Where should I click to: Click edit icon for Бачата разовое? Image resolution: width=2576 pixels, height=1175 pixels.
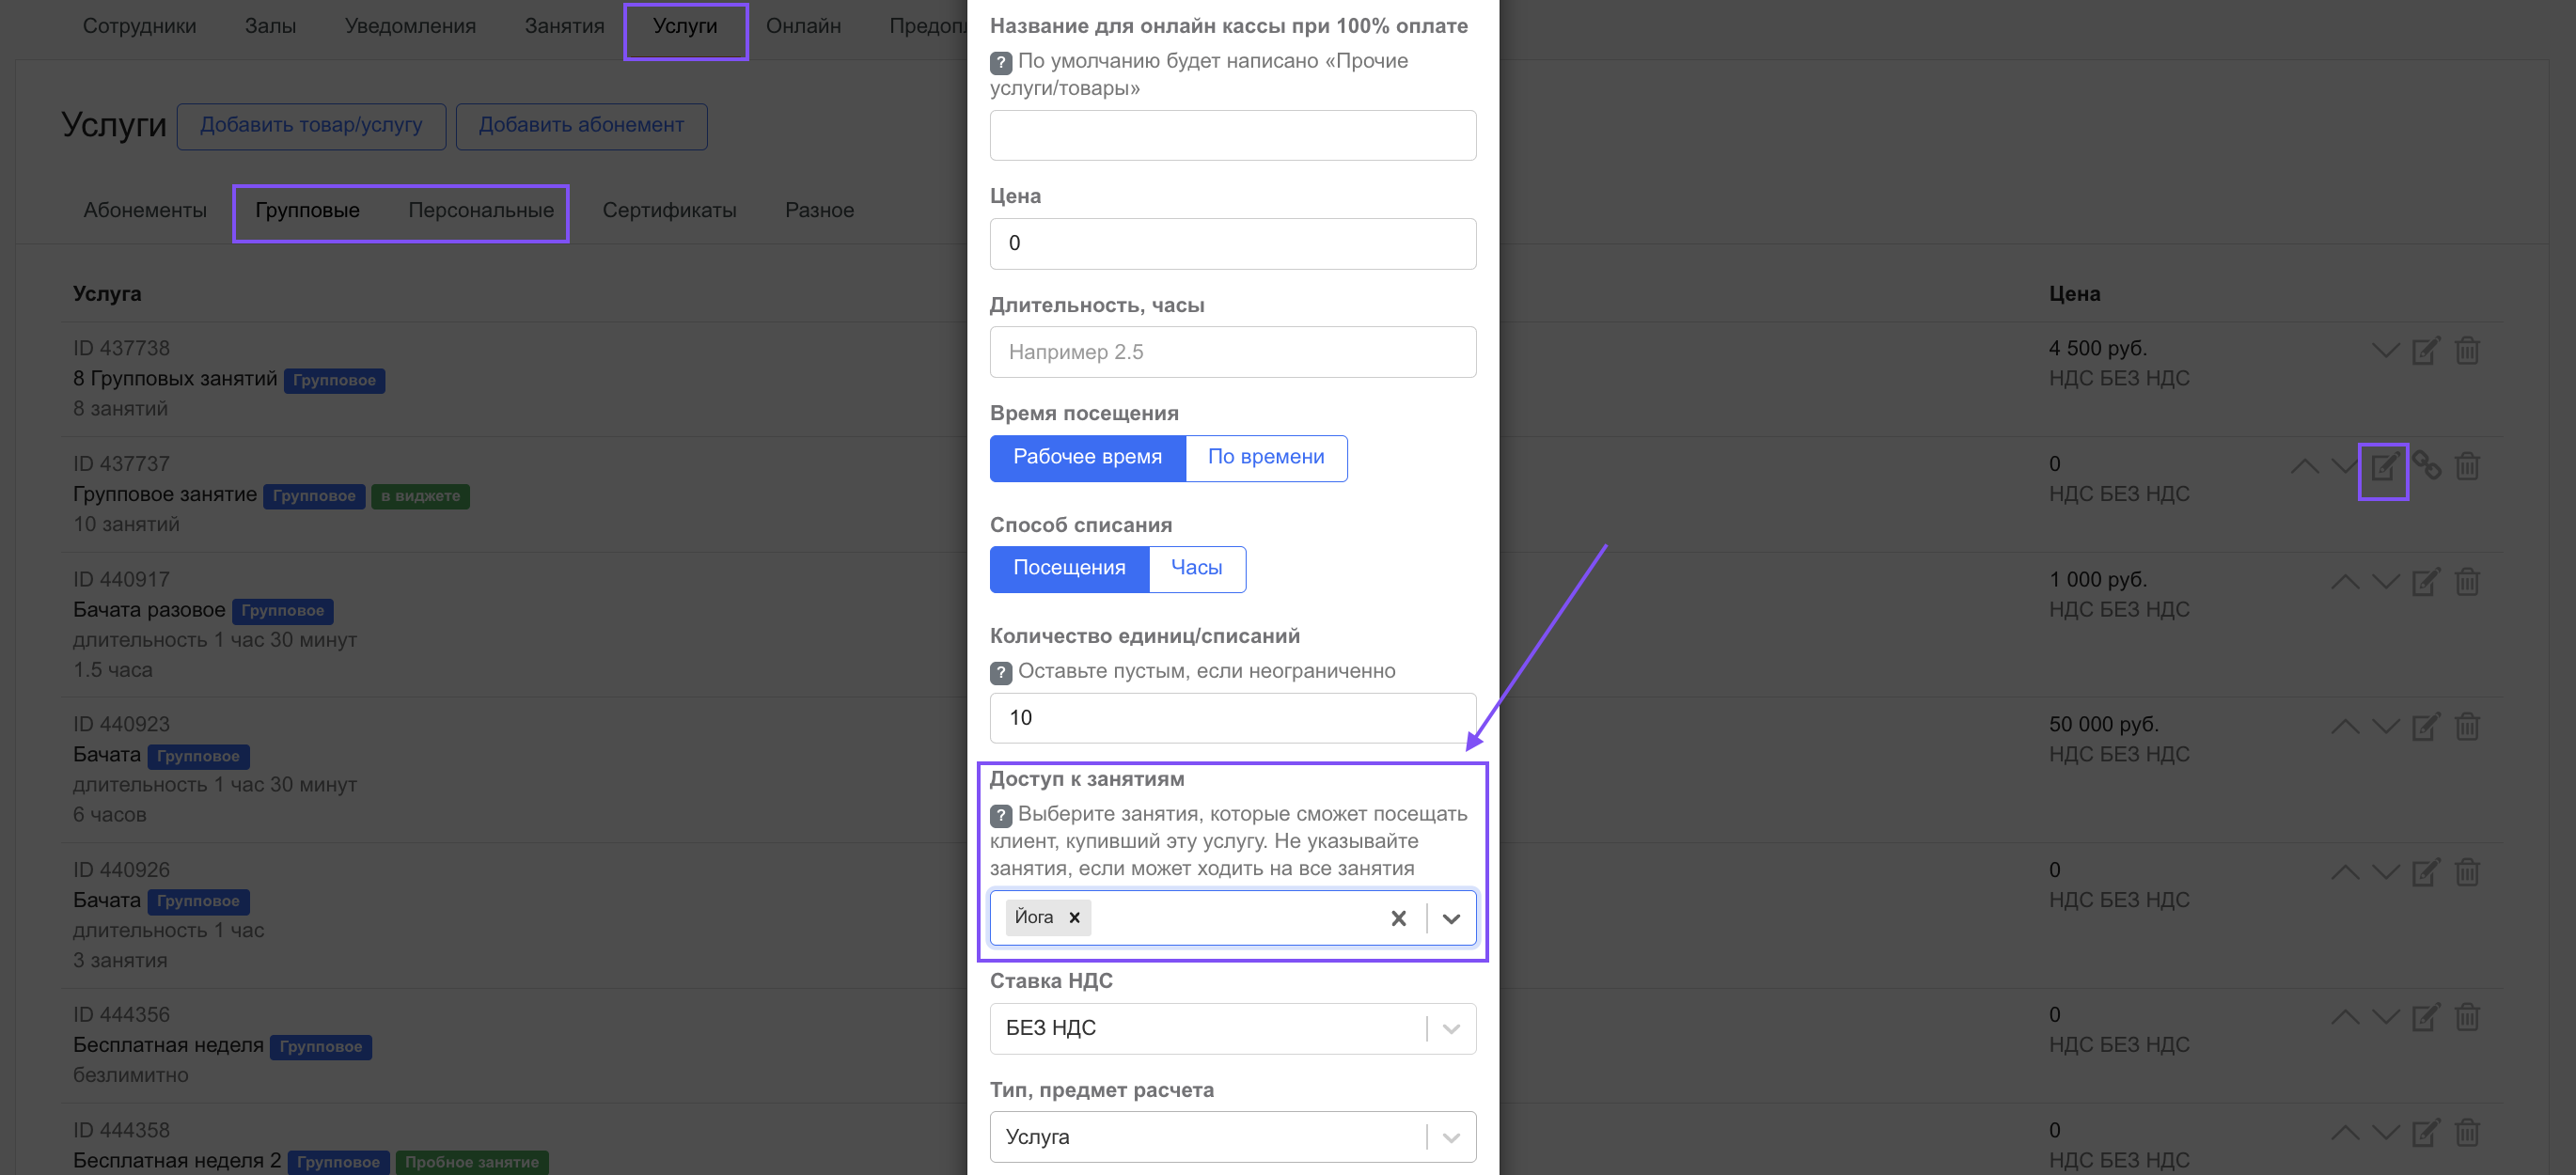coord(2425,582)
